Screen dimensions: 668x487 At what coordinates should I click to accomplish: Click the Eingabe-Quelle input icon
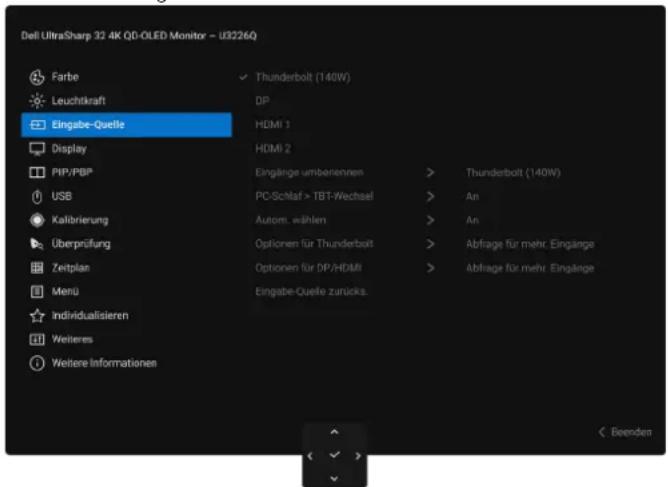[37, 125]
